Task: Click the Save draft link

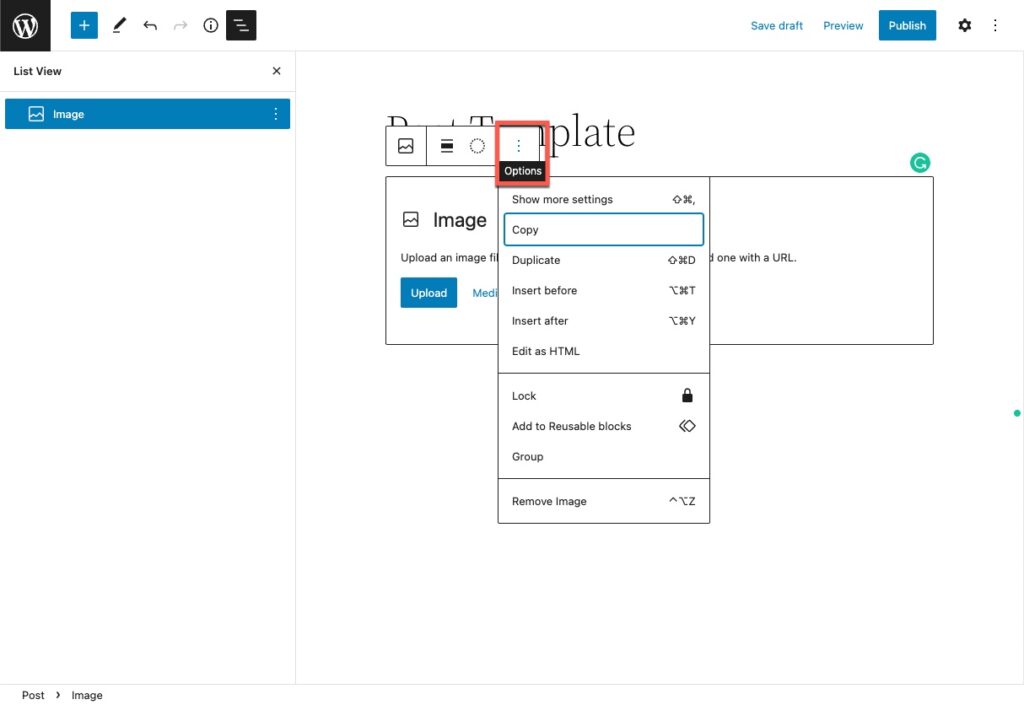Action: pos(776,25)
